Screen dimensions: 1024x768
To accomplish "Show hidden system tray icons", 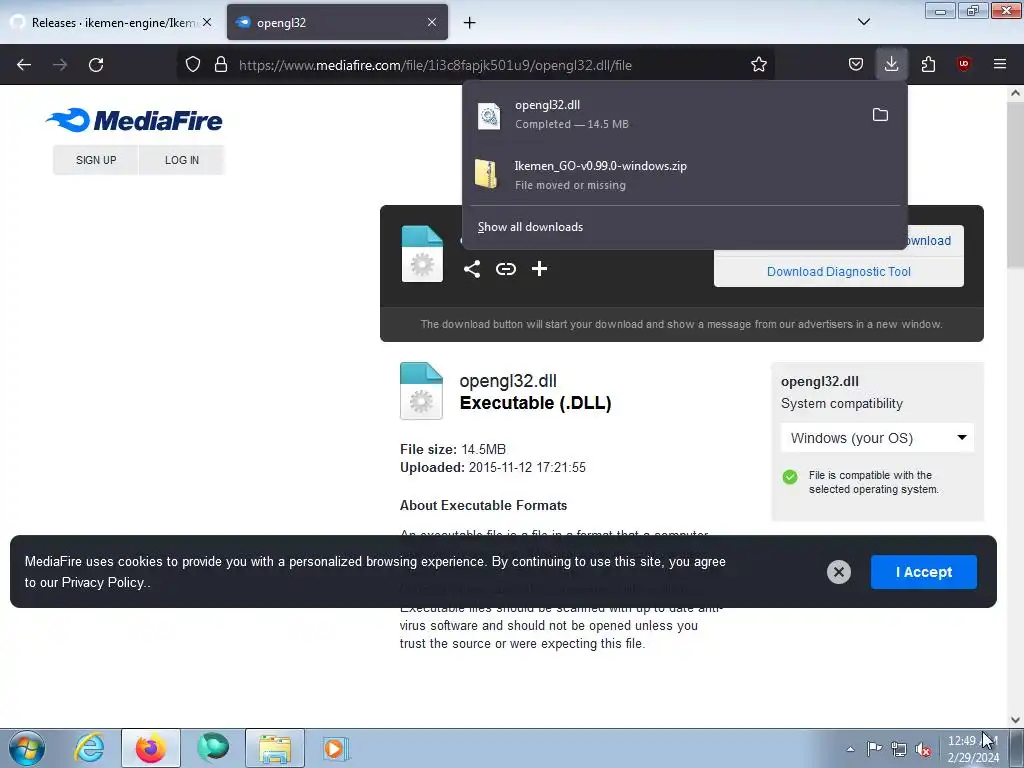I will pos(850,749).
